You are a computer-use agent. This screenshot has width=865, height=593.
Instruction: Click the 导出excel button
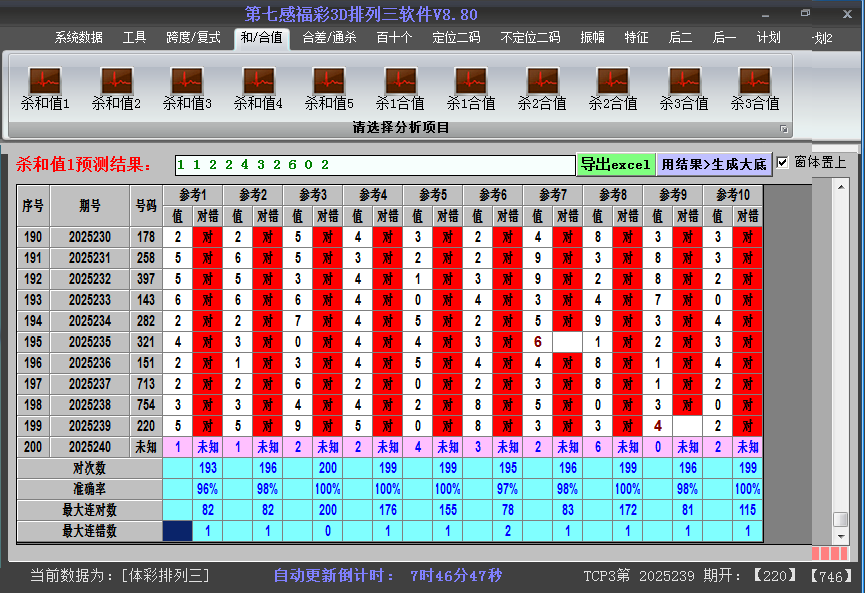pos(615,164)
